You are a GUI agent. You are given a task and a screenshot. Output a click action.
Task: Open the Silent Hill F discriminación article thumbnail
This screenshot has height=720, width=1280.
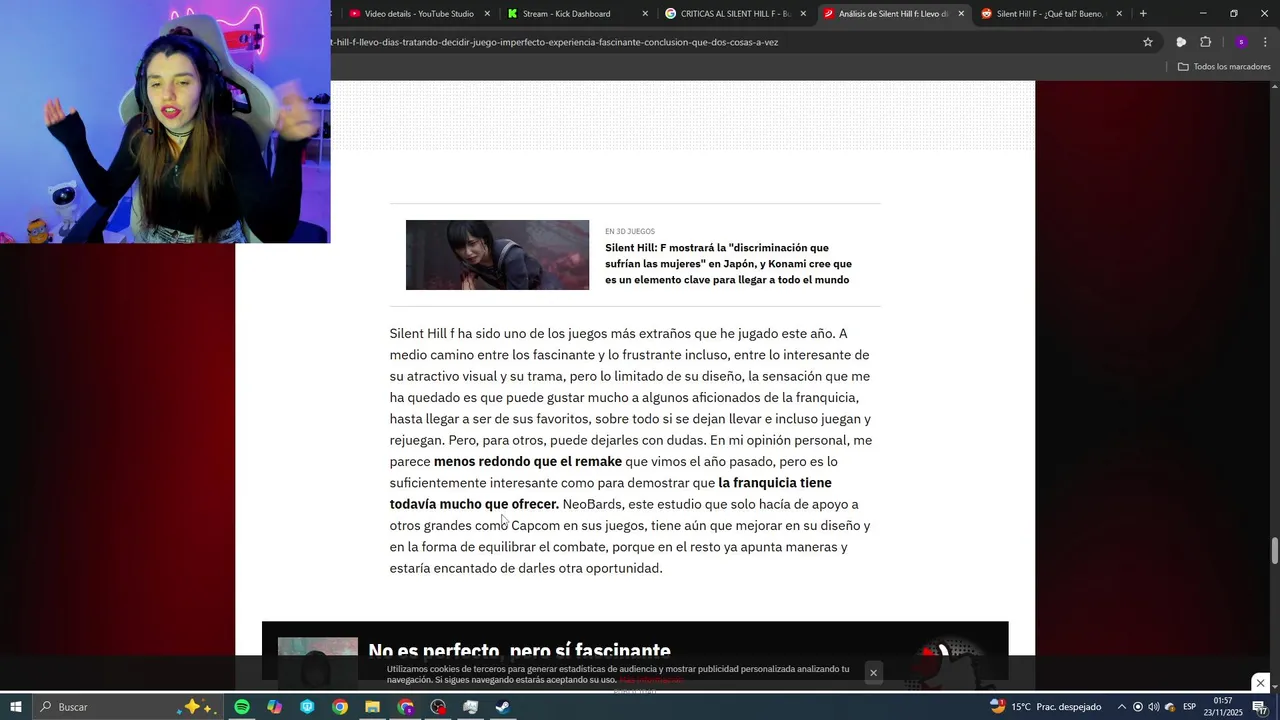coord(497,255)
